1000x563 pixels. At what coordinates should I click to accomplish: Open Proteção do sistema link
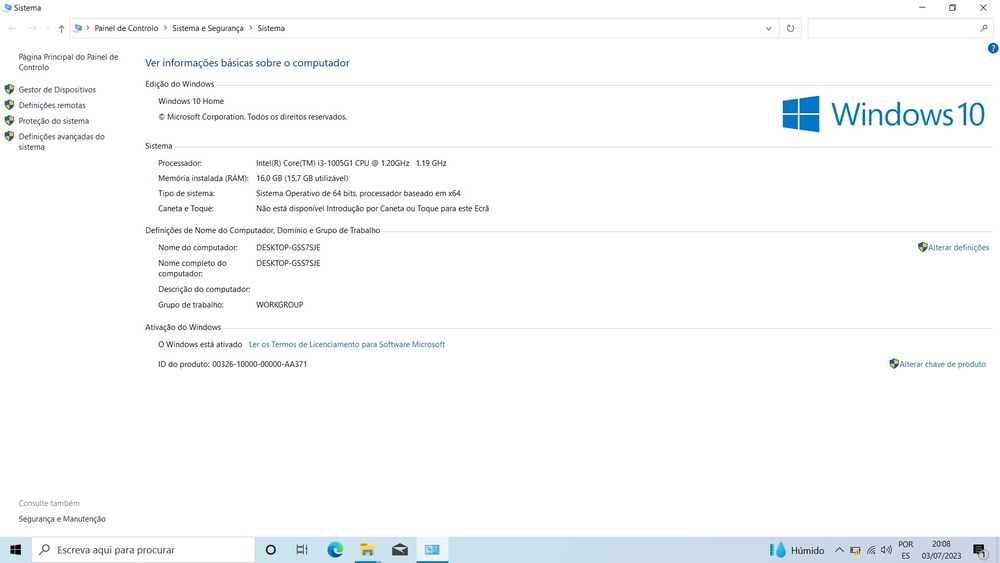pyautogui.click(x=54, y=121)
